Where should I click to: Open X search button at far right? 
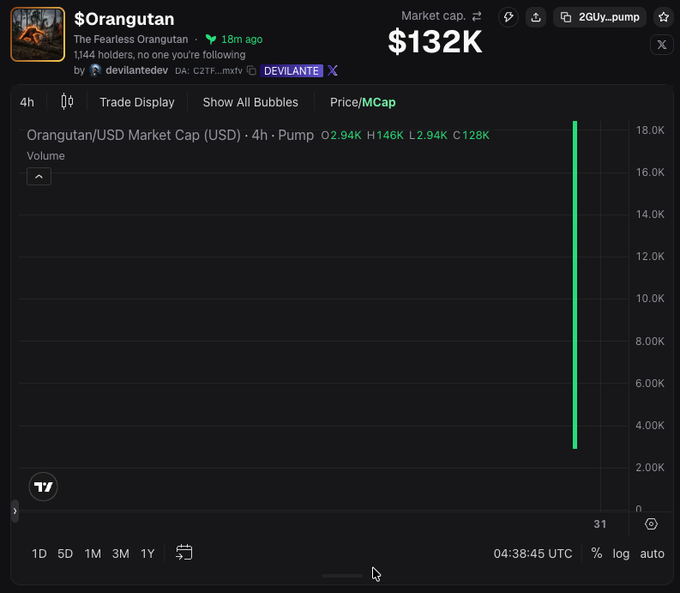pos(662,44)
